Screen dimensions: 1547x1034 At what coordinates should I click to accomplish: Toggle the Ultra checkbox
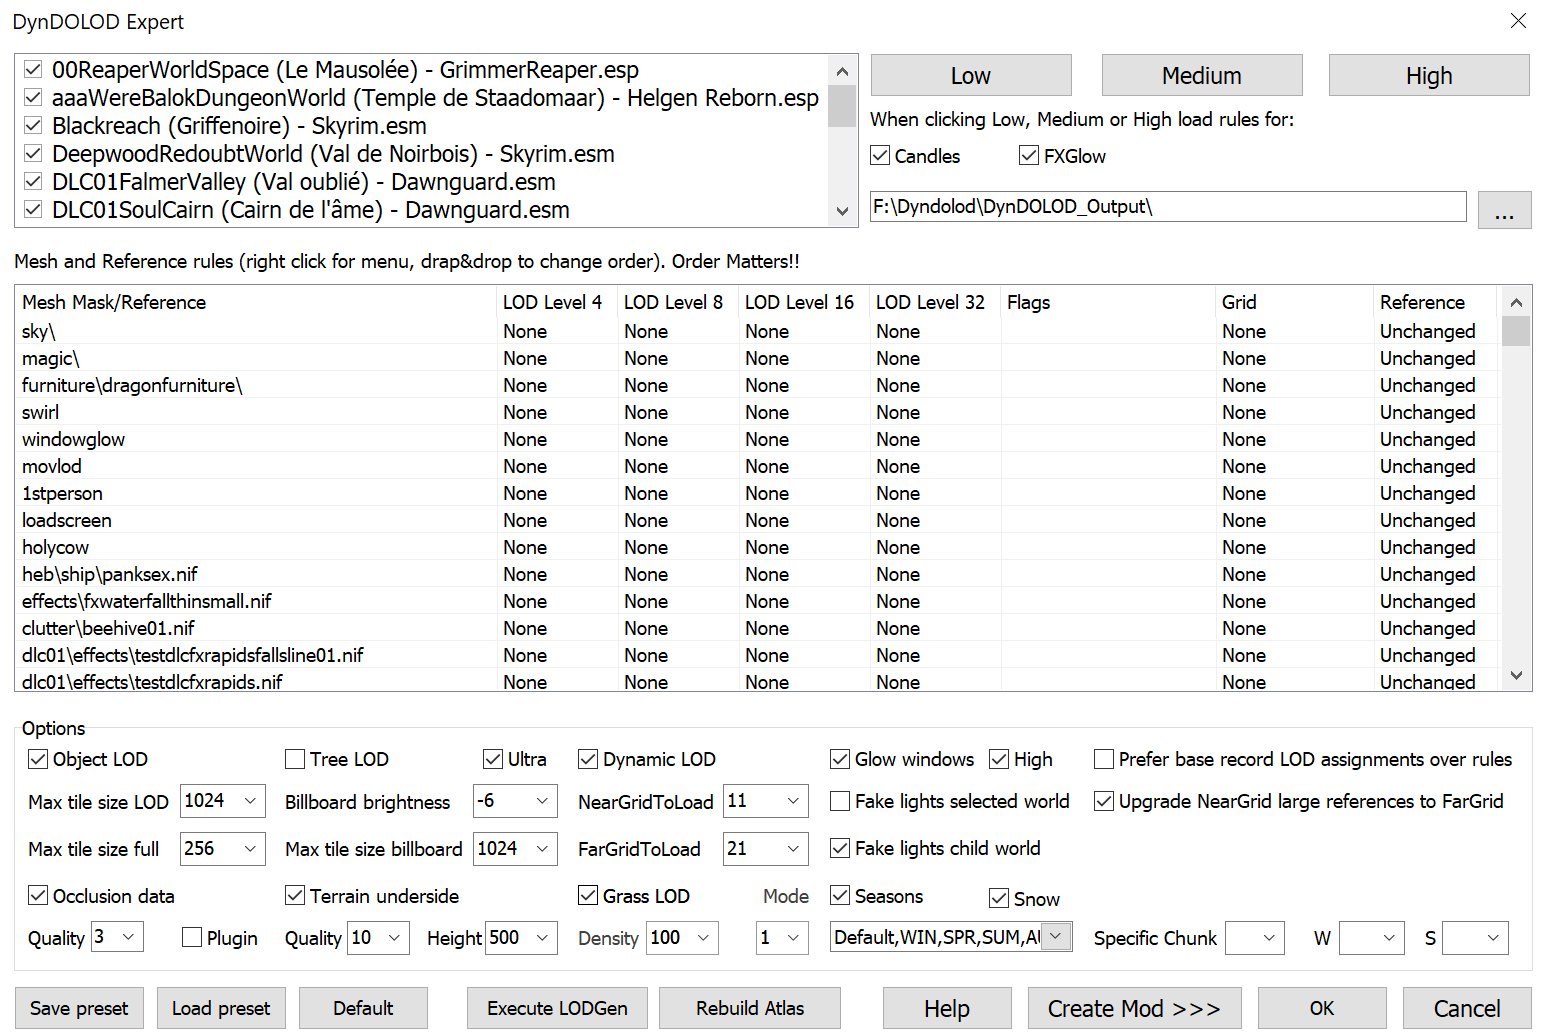(493, 759)
